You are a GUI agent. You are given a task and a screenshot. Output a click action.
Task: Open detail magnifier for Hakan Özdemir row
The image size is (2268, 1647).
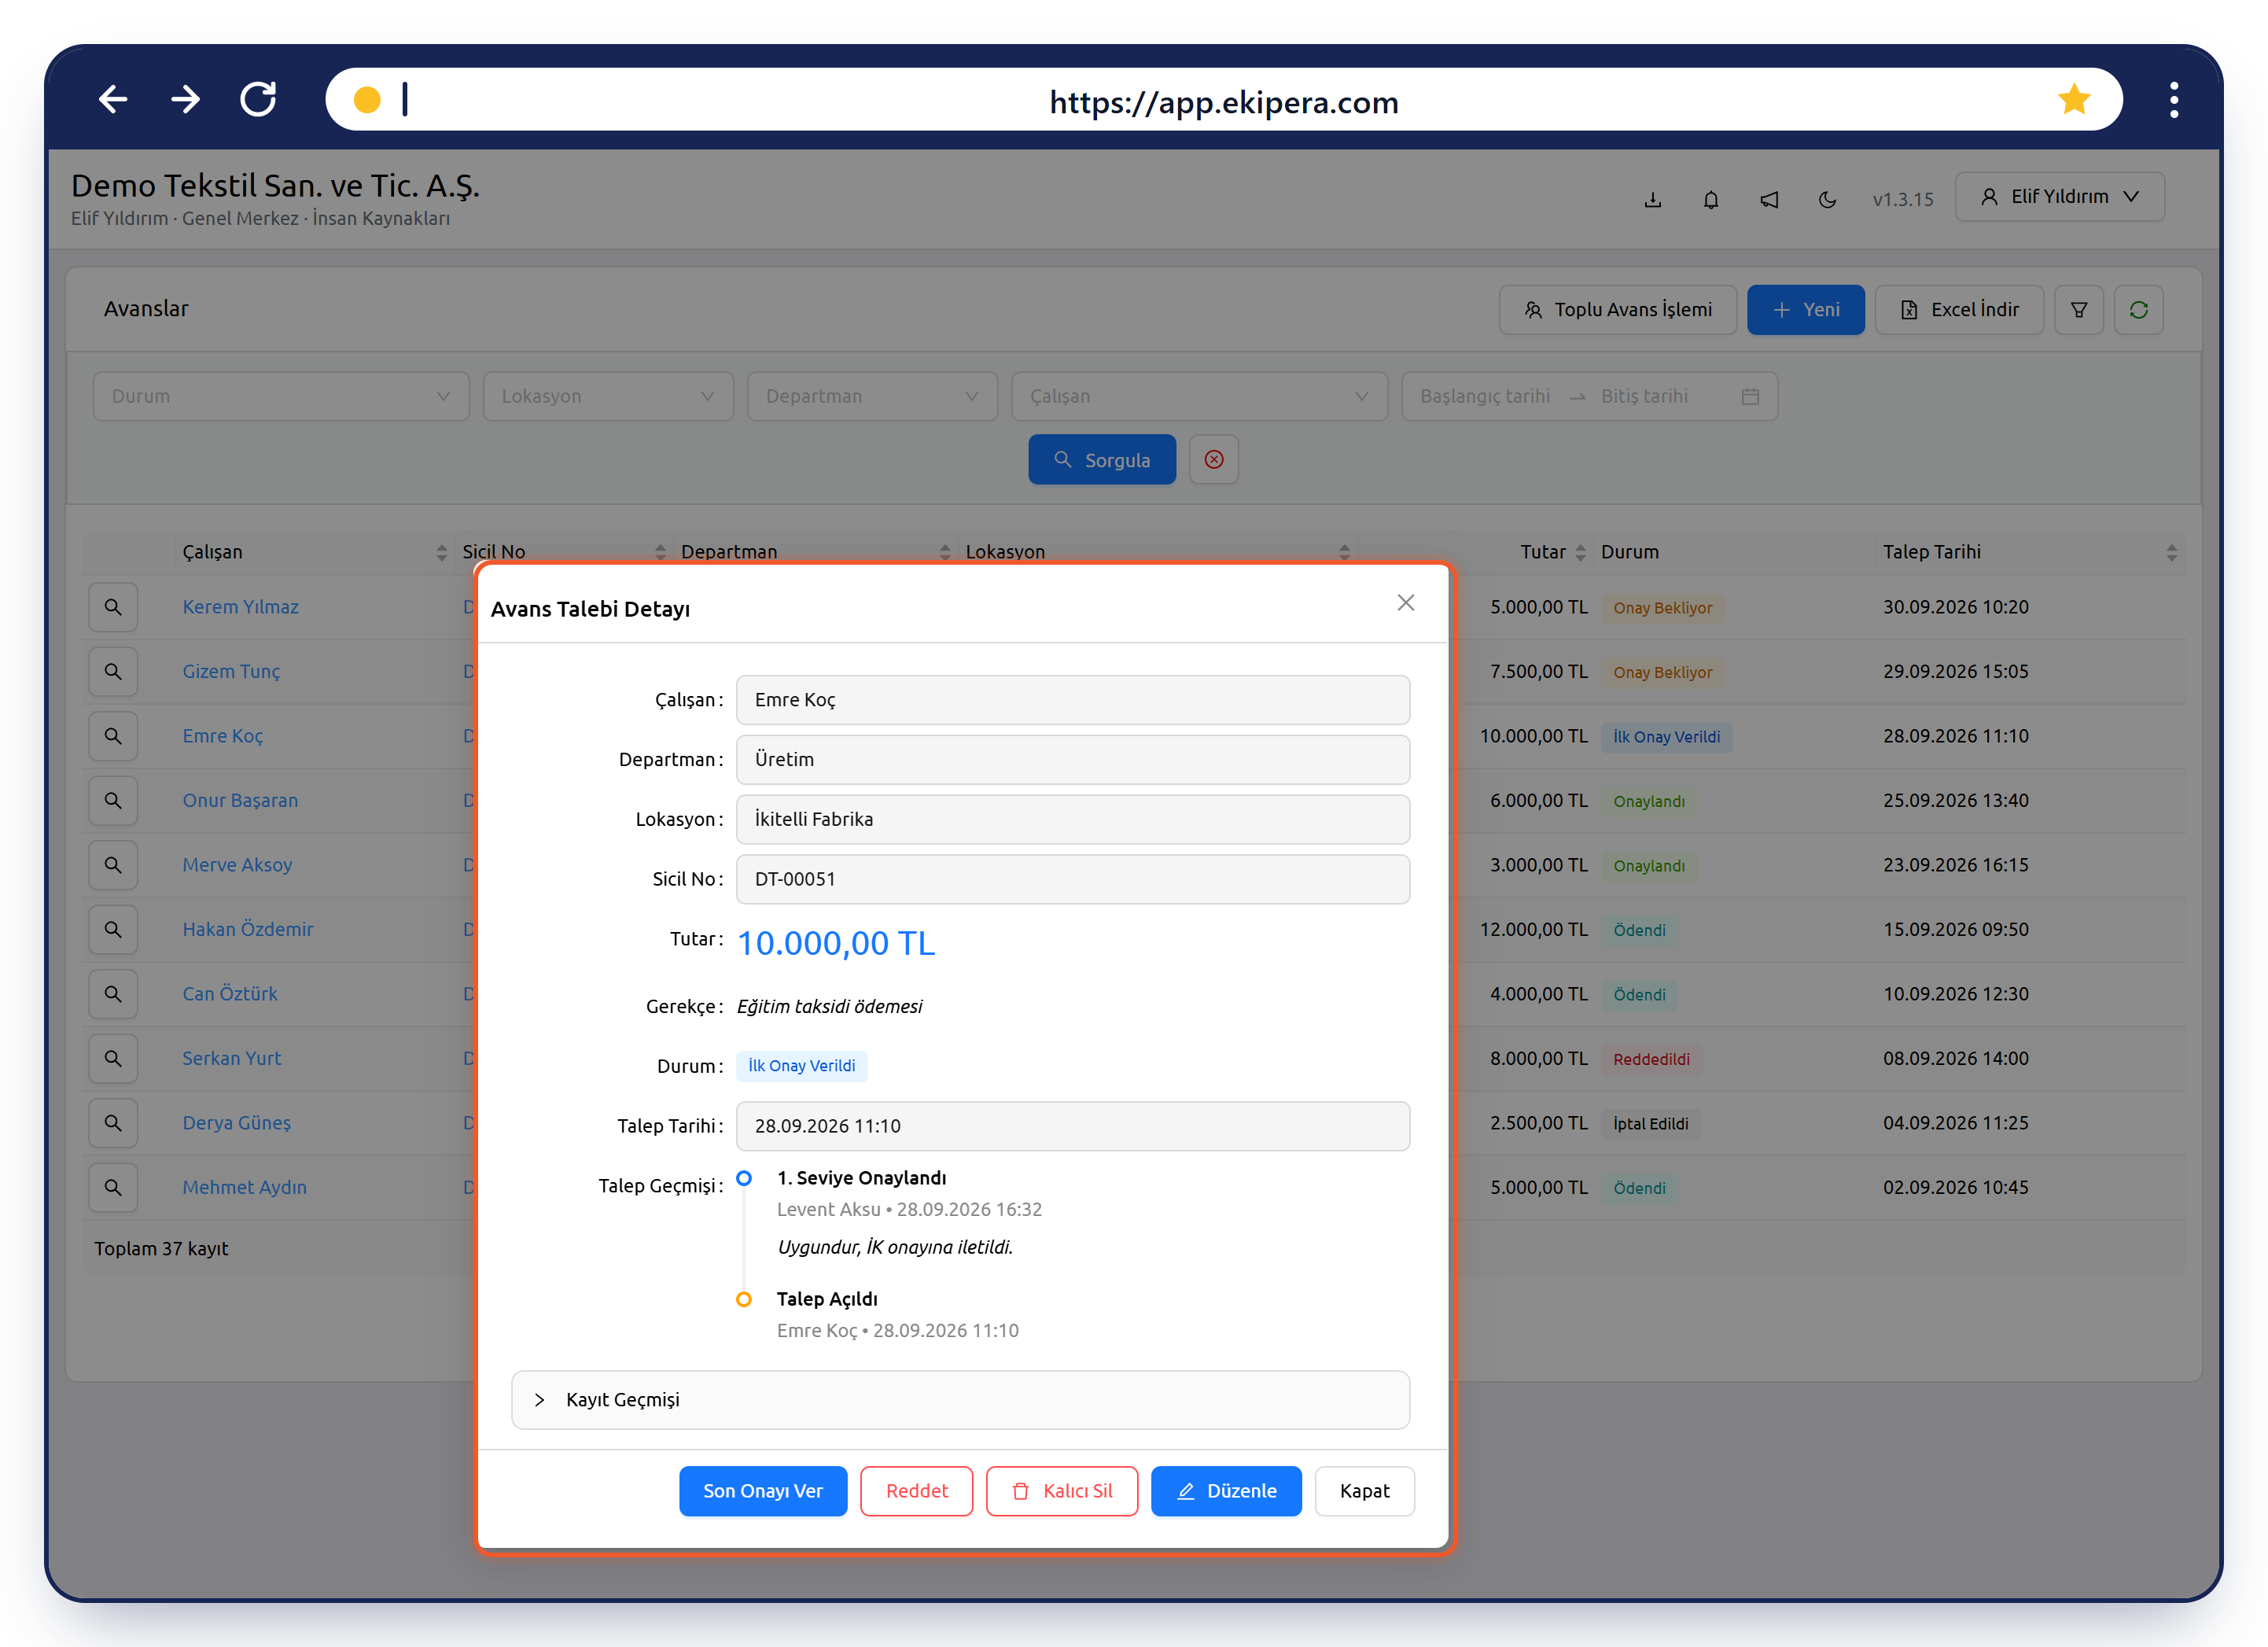pos(113,930)
